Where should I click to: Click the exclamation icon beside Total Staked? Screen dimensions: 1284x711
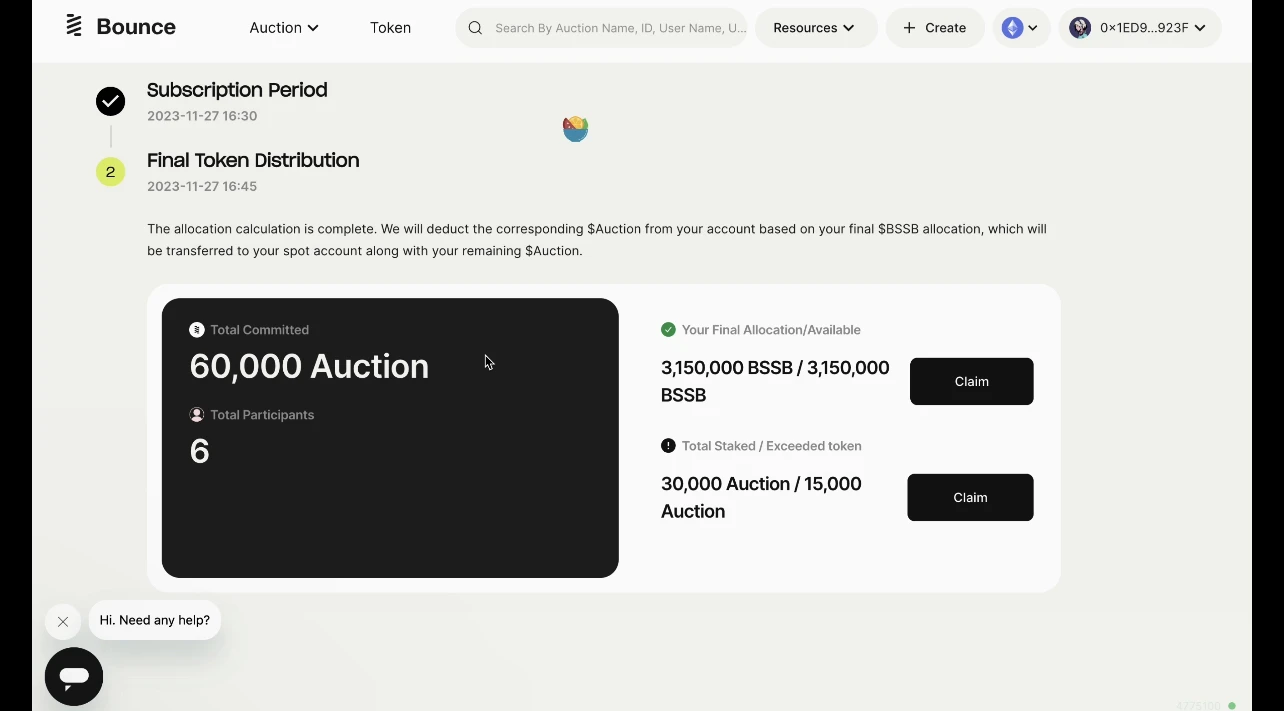click(x=666, y=446)
